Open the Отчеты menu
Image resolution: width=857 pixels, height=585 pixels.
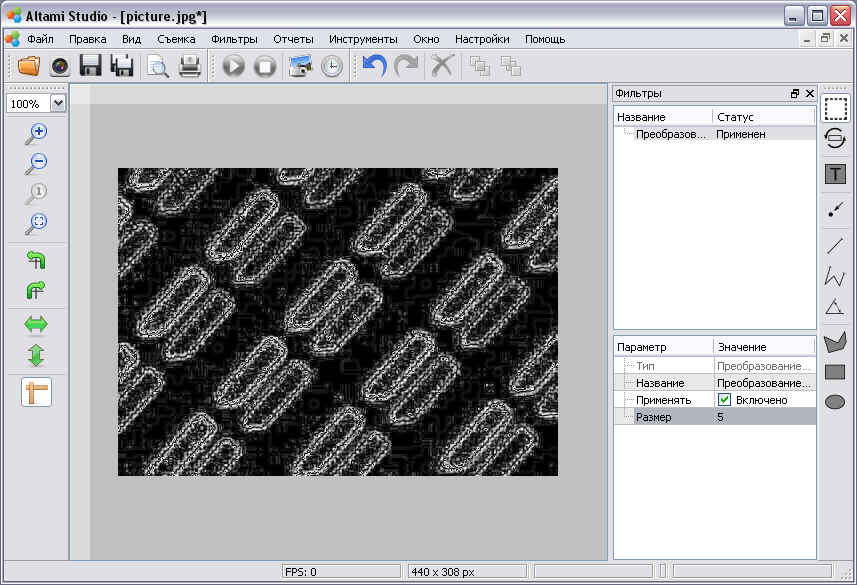294,39
